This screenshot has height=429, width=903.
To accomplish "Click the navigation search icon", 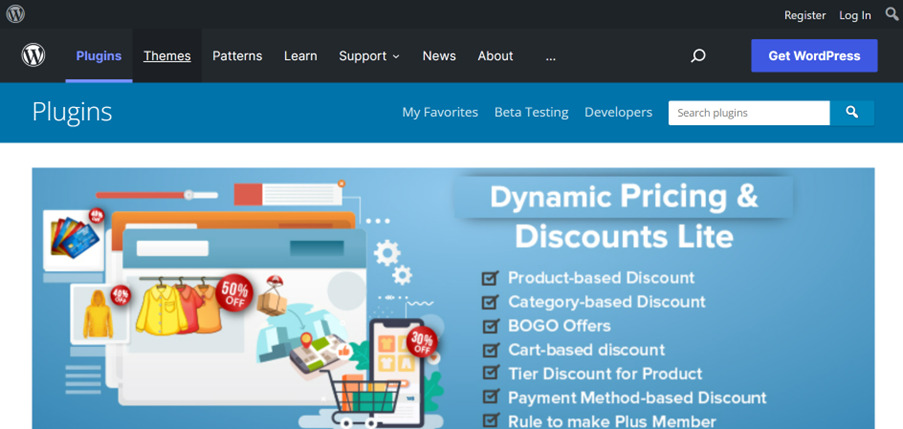I will click(x=698, y=56).
